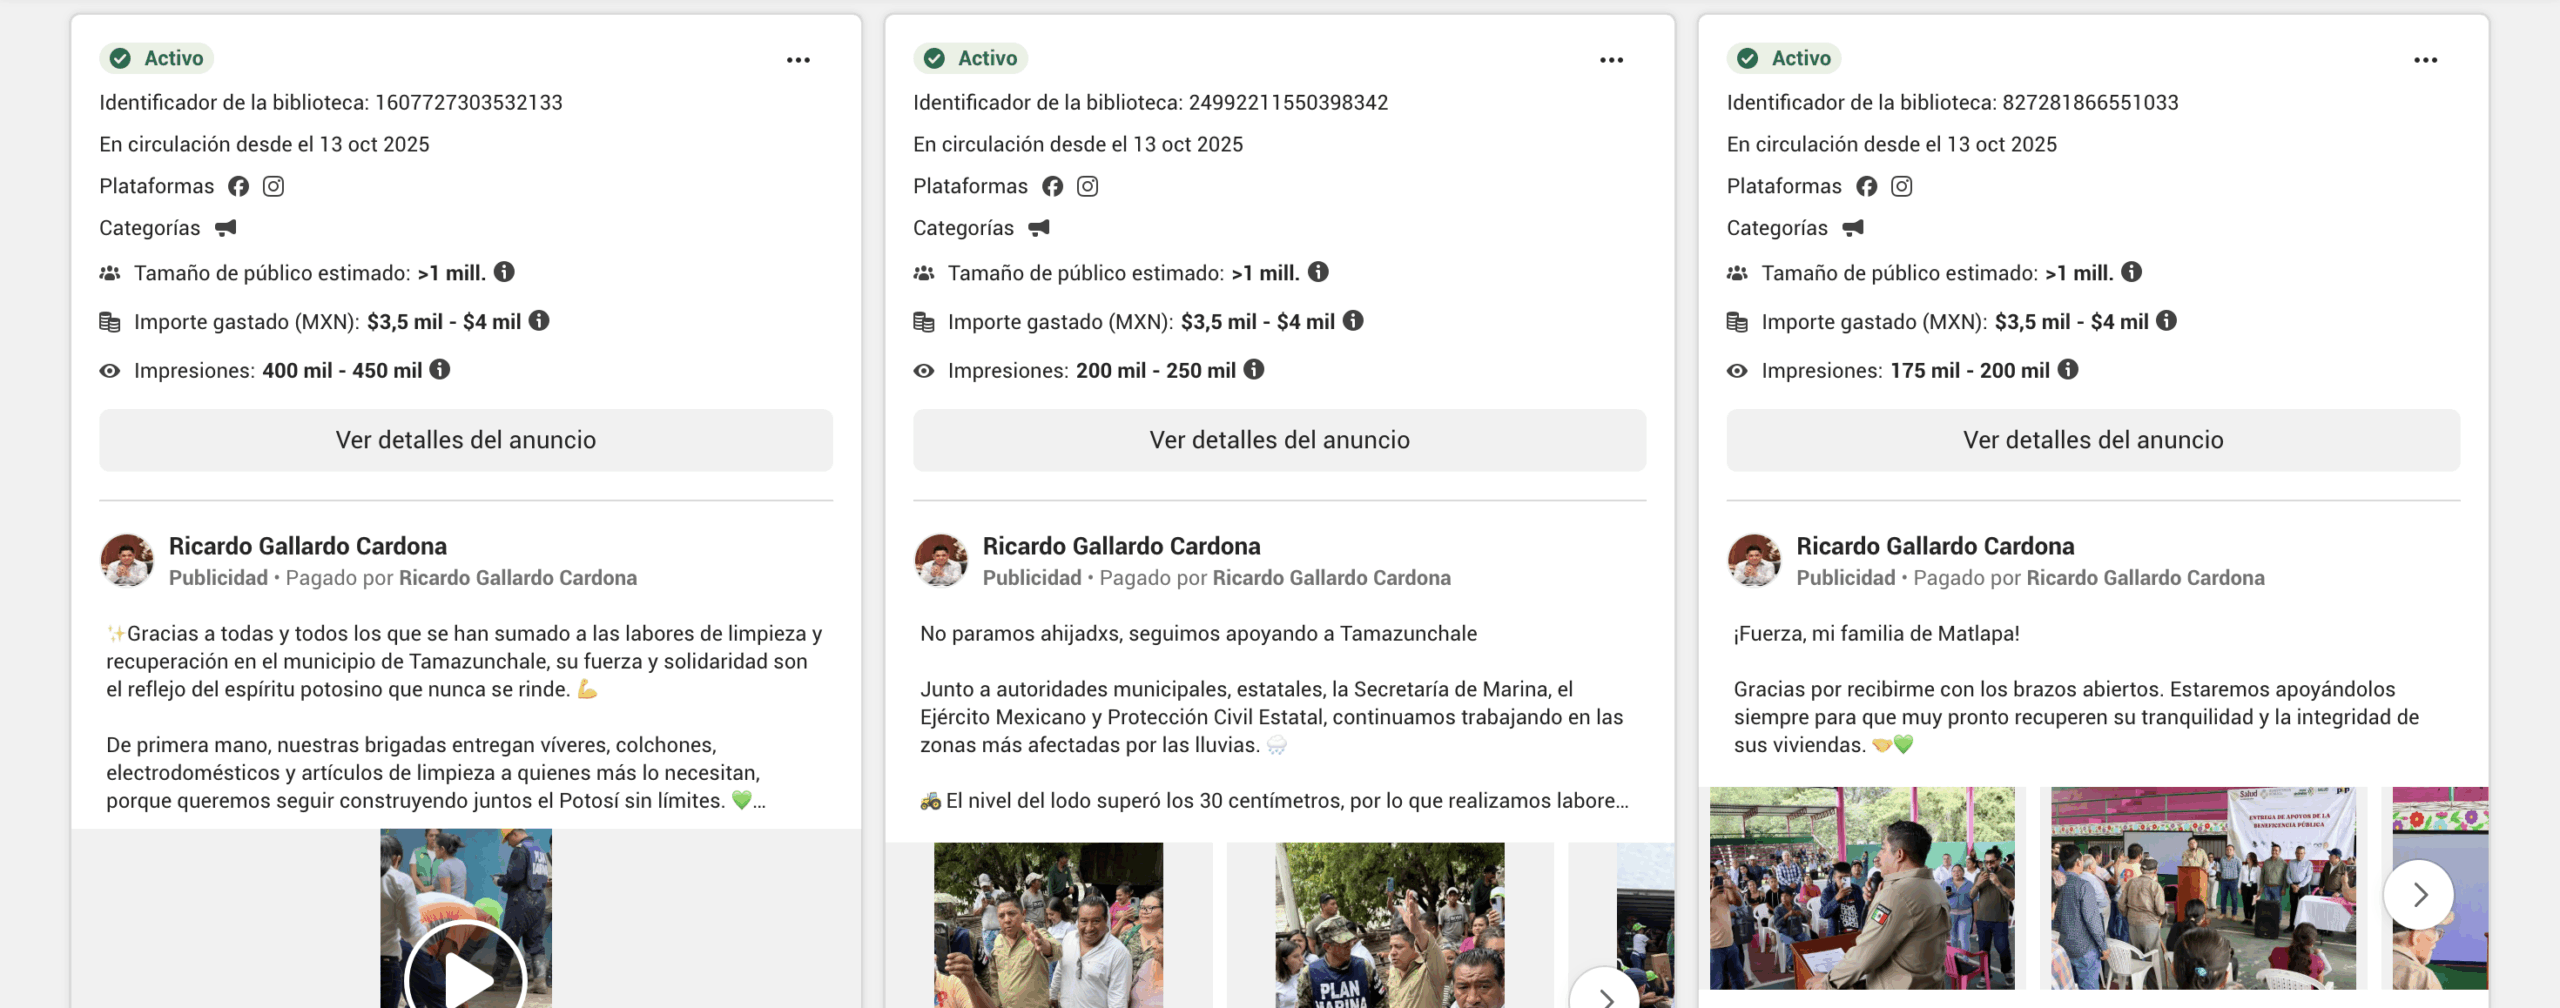Image resolution: width=2560 pixels, height=1008 pixels.
Task: Open Ricardo Gallardo Cardona page name on first ad
Action: click(x=307, y=546)
